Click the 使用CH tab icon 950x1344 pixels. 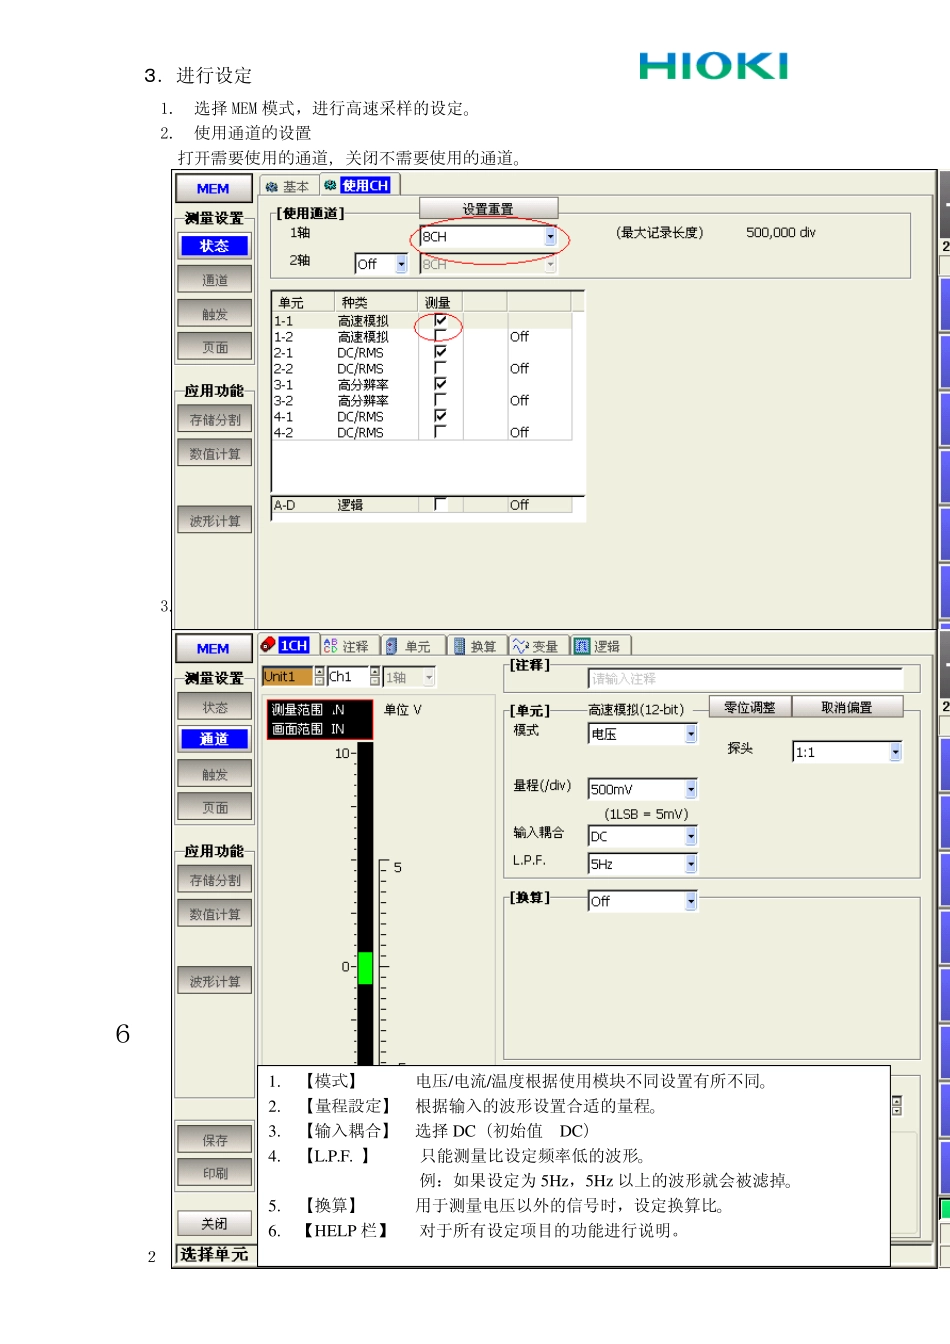click(x=331, y=185)
